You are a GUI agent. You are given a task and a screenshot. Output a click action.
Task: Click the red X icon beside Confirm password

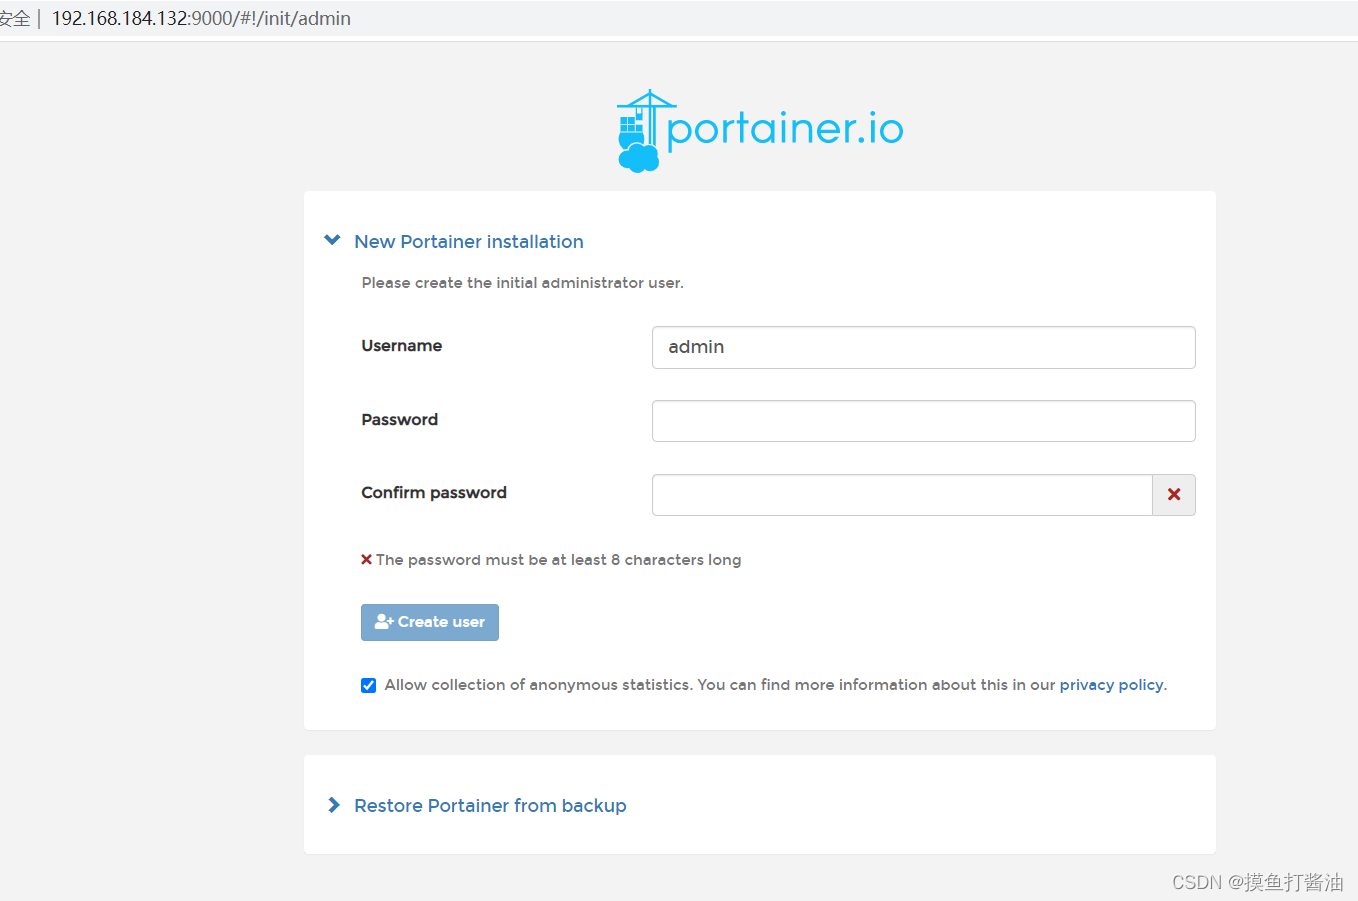click(1174, 495)
